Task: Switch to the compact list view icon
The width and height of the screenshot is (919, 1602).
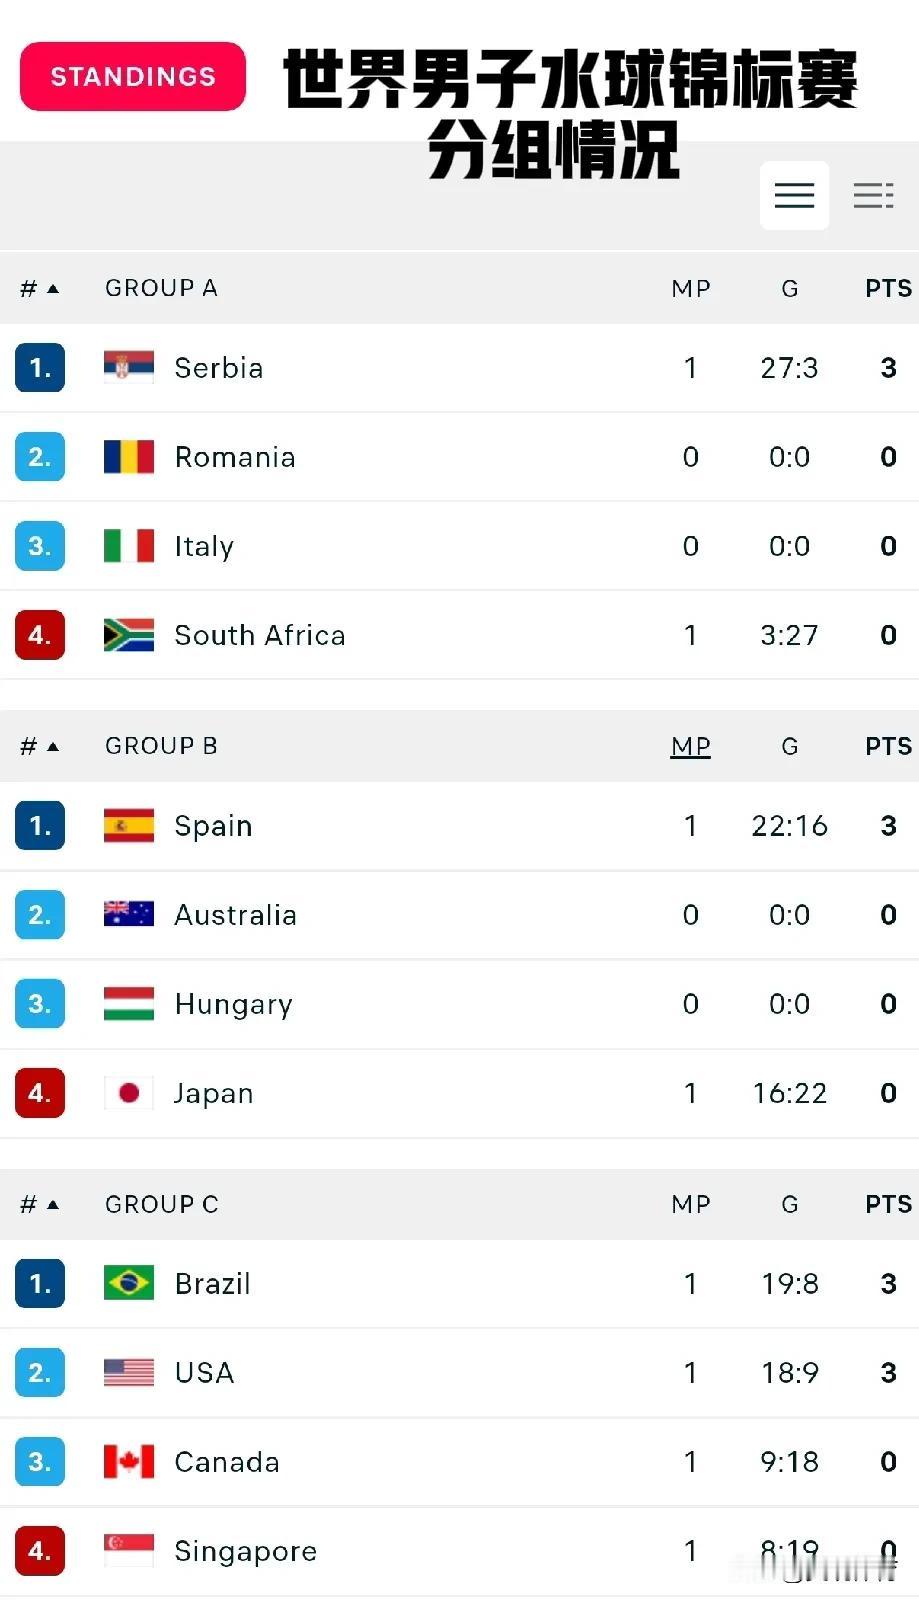Action: [794, 195]
